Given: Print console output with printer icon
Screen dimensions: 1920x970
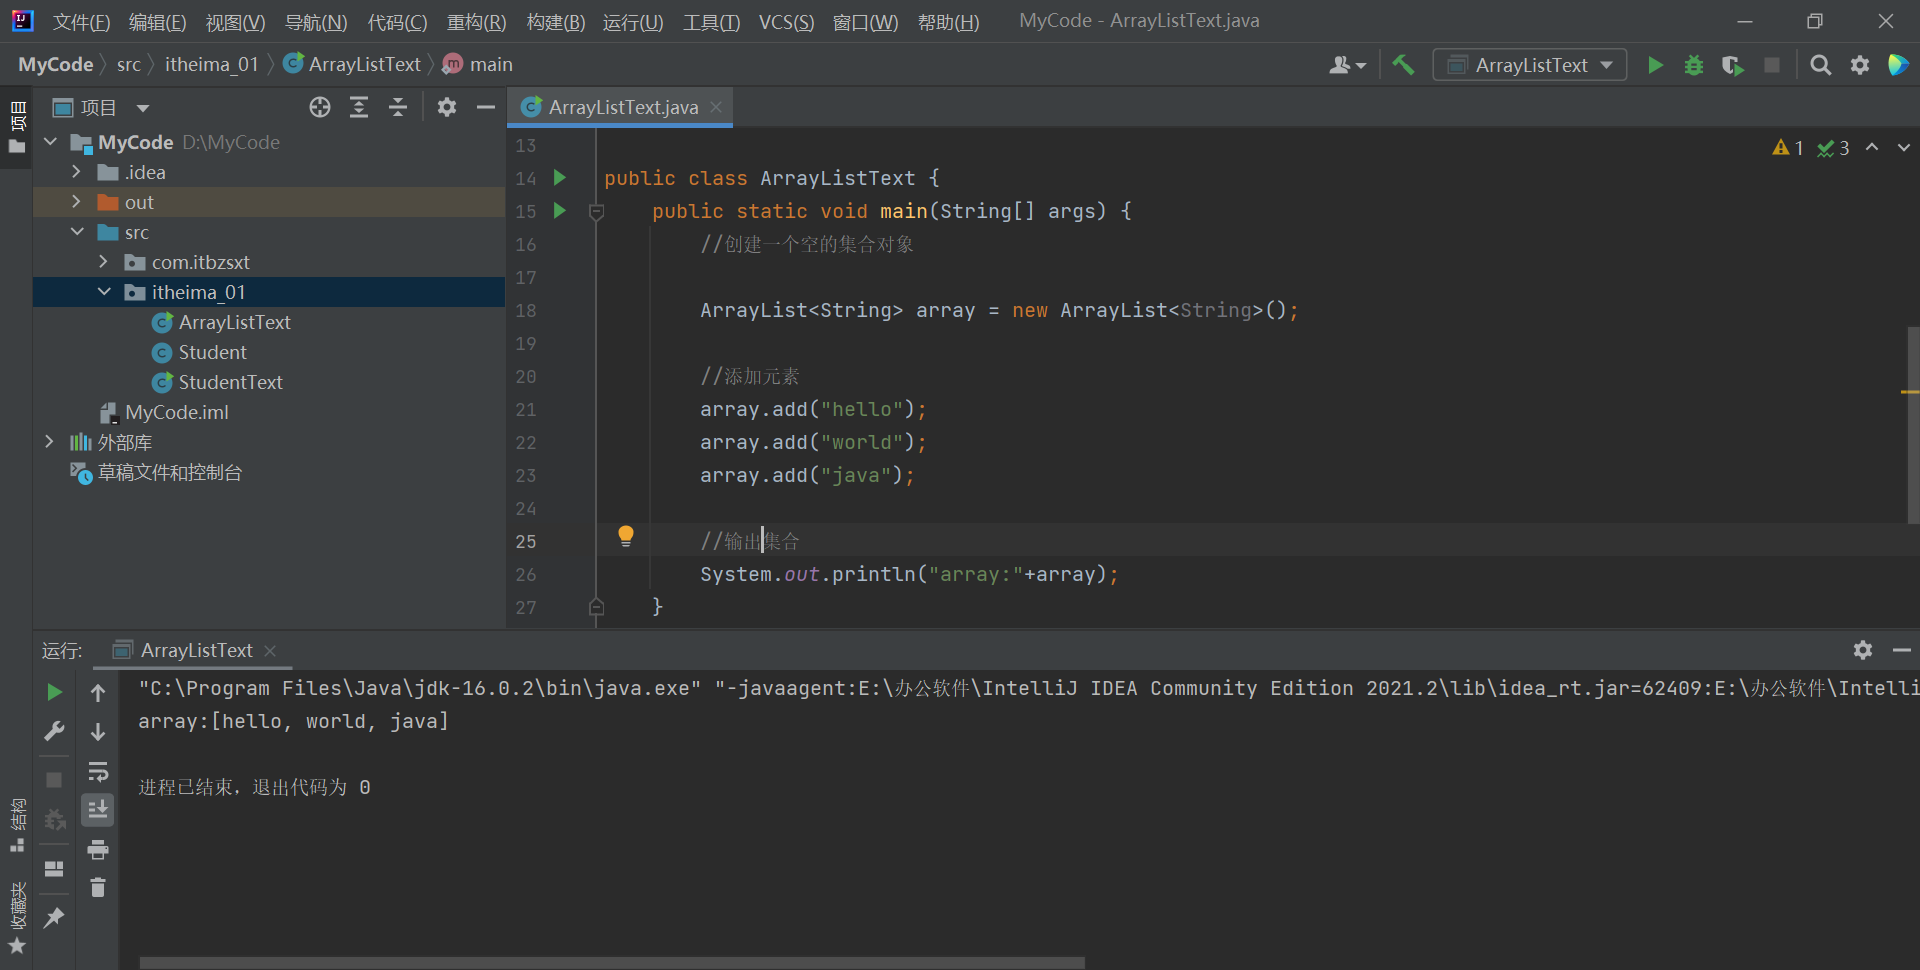Looking at the screenshot, I should click(98, 850).
